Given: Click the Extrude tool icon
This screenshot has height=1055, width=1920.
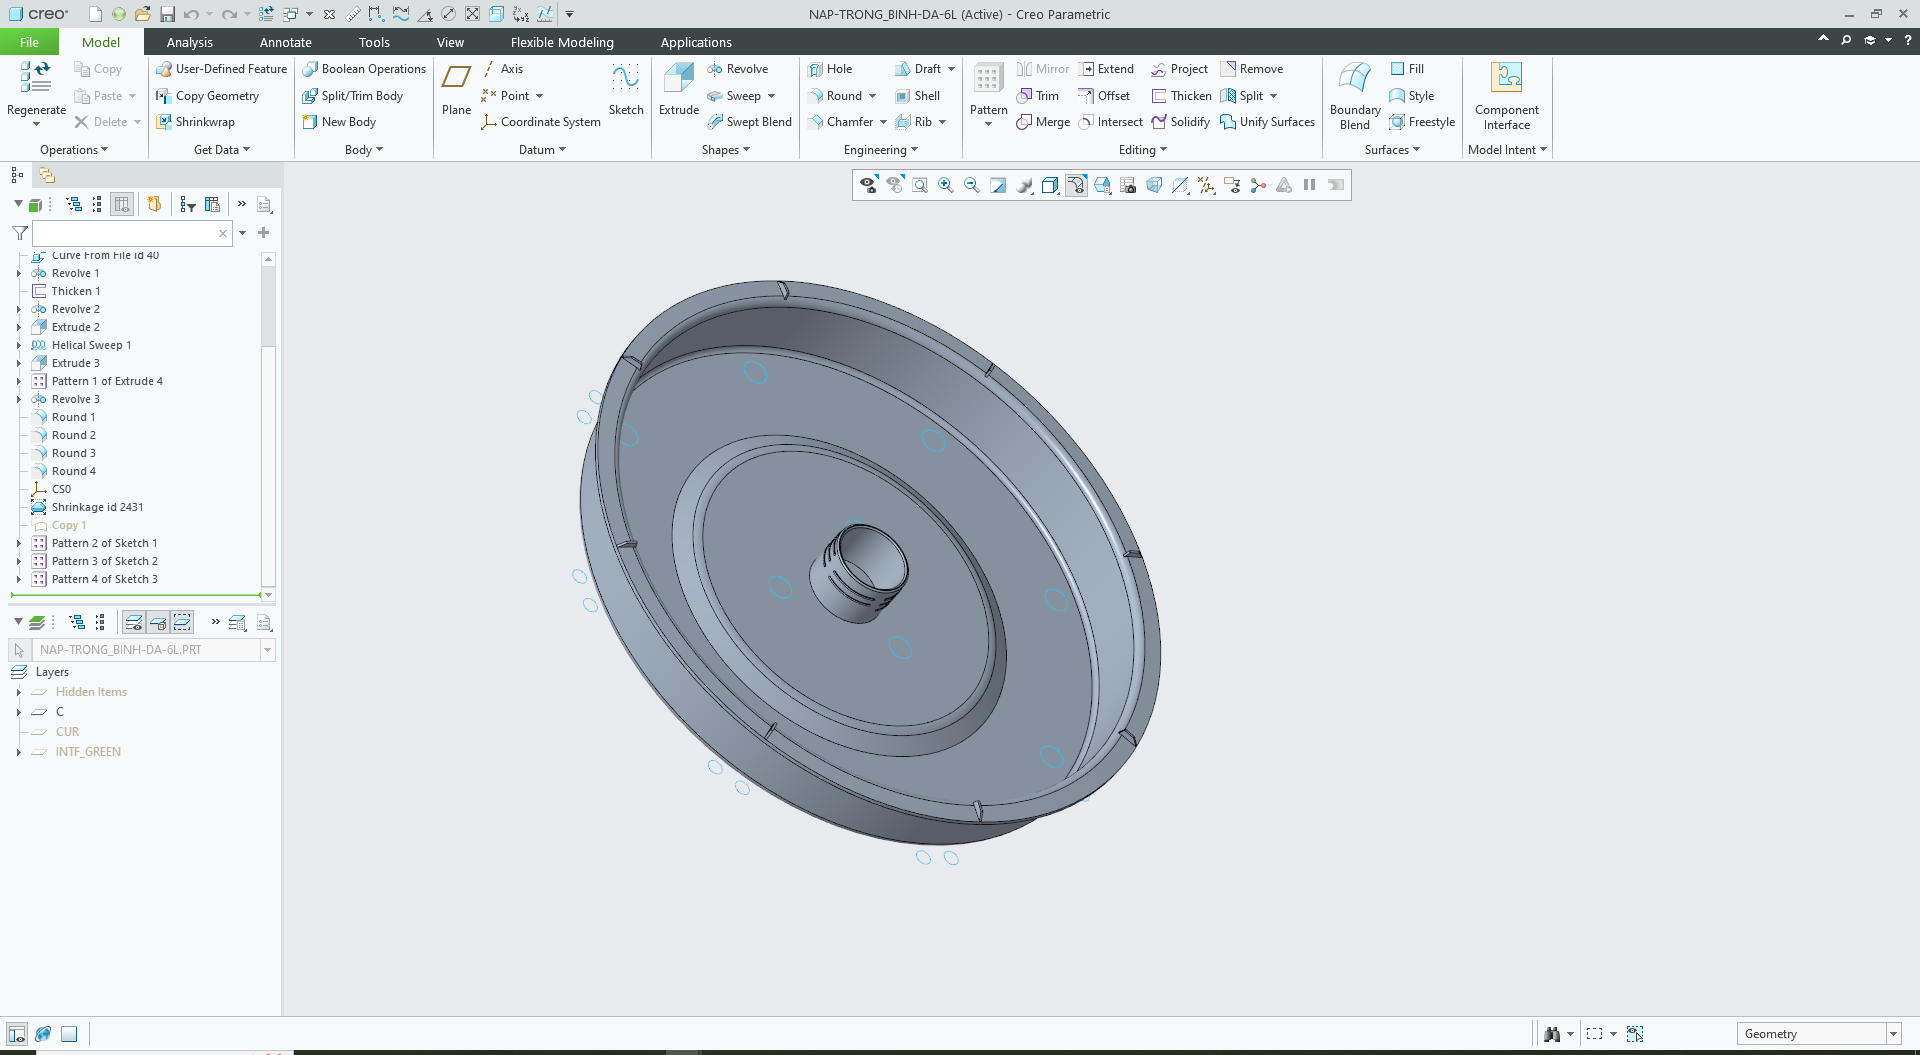Looking at the screenshot, I should point(678,80).
